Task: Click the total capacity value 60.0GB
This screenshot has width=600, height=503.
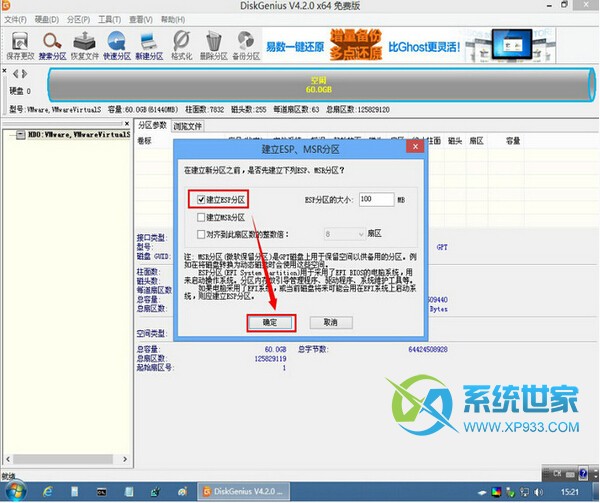Action: tap(275, 349)
